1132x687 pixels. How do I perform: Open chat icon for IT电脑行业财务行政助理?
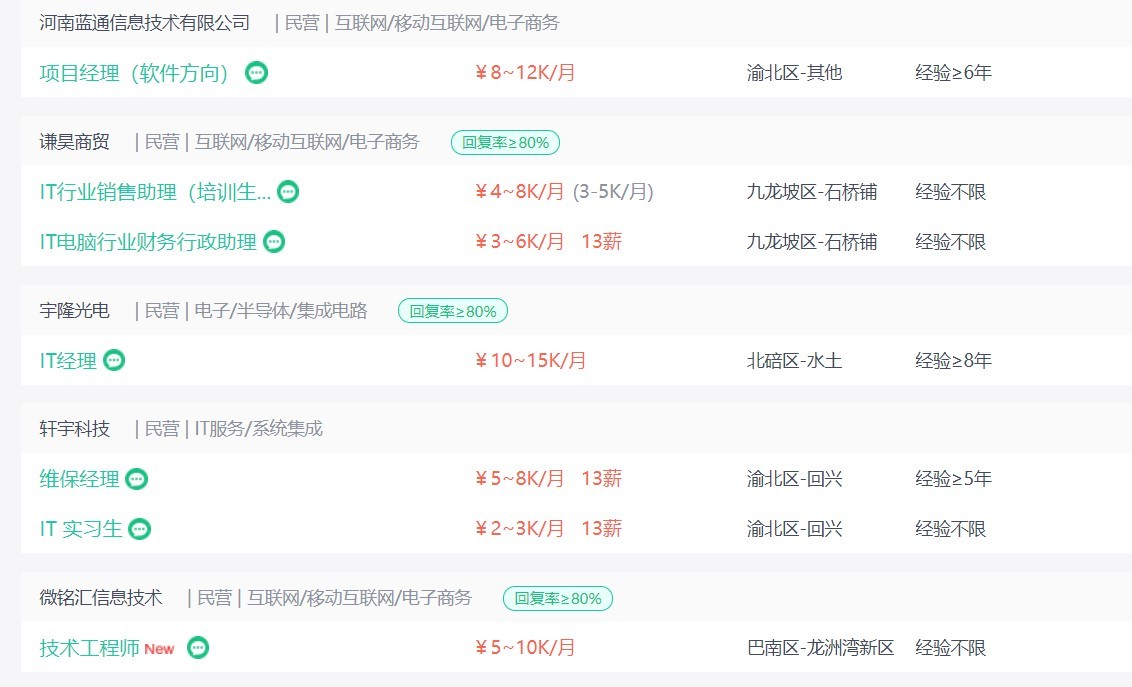point(274,242)
